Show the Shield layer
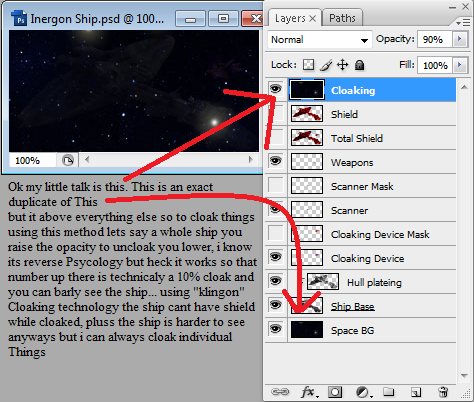 tap(276, 114)
